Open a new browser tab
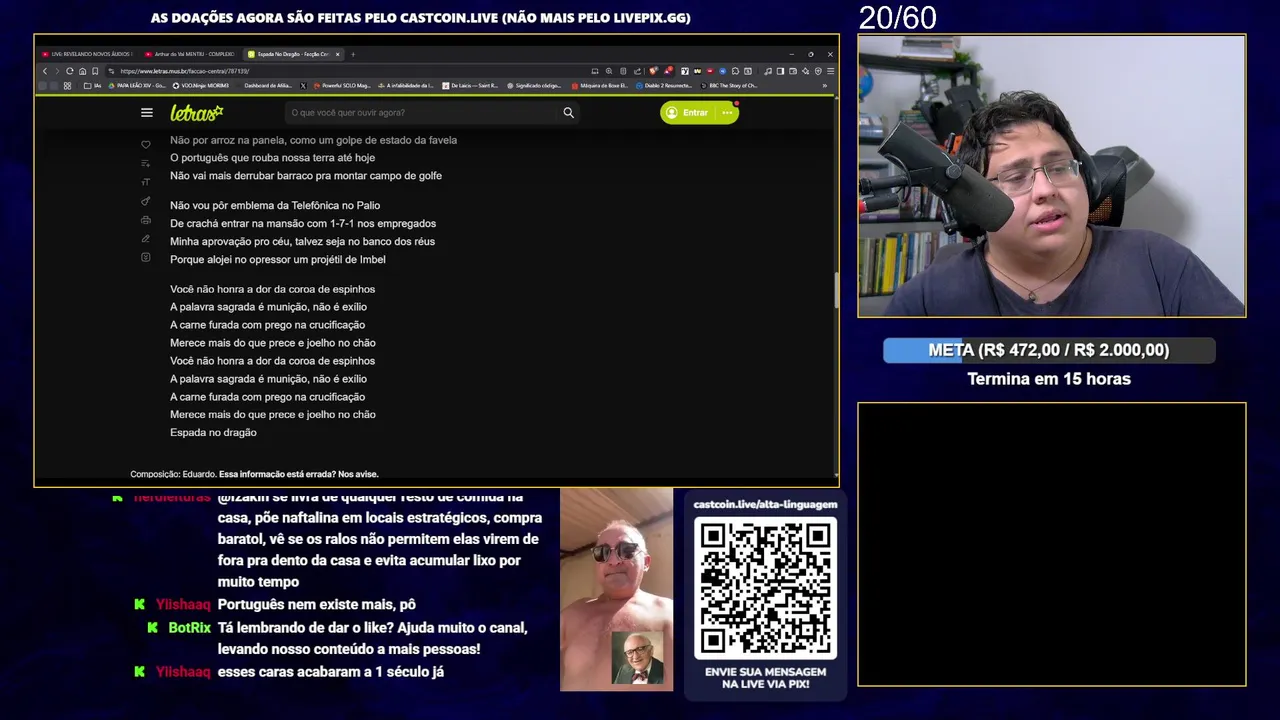The width and height of the screenshot is (1280, 720). pyautogui.click(x=352, y=54)
